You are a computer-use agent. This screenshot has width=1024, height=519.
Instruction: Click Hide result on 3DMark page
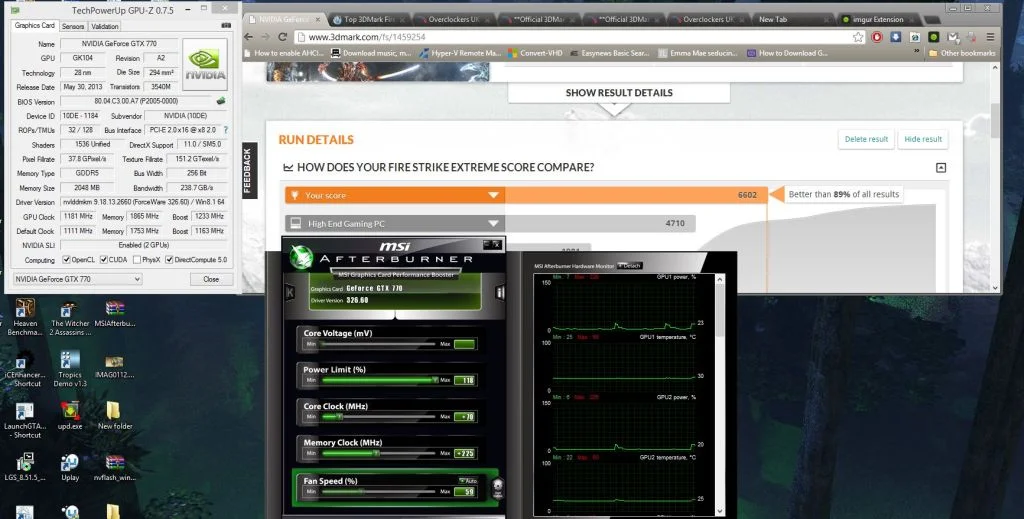(923, 139)
